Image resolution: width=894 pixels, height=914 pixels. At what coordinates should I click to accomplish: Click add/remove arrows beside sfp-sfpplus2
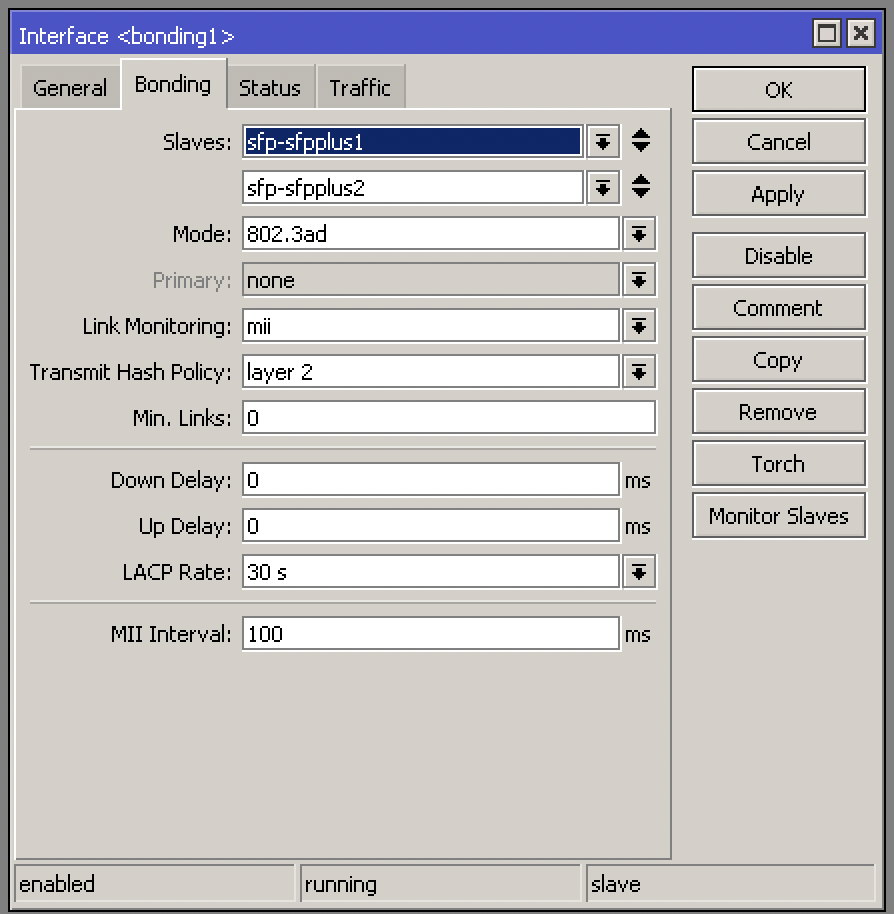pyautogui.click(x=641, y=187)
